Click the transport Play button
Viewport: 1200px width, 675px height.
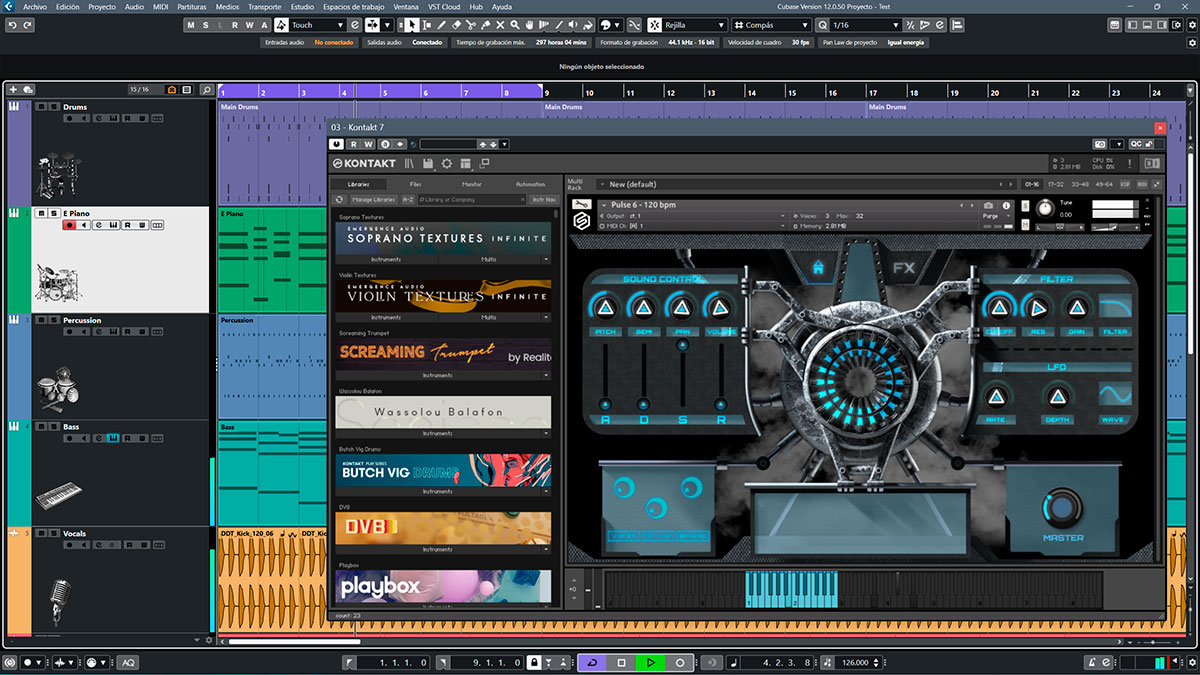pos(650,662)
